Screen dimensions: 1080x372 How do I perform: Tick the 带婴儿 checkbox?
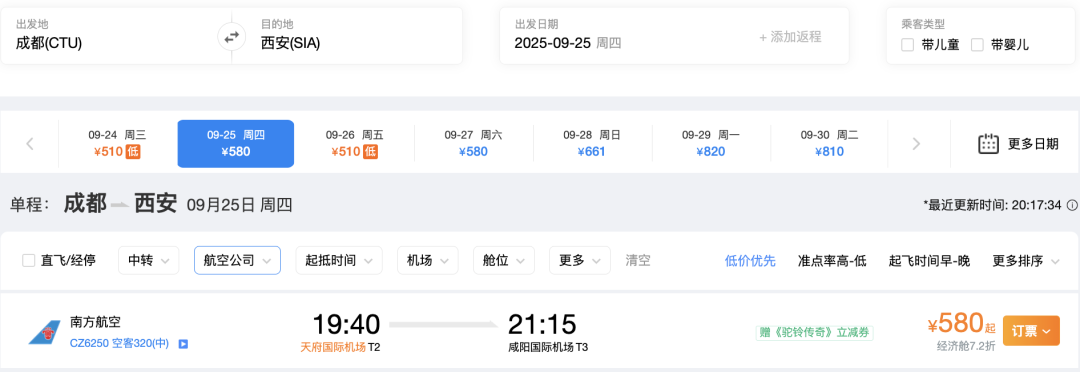977,45
